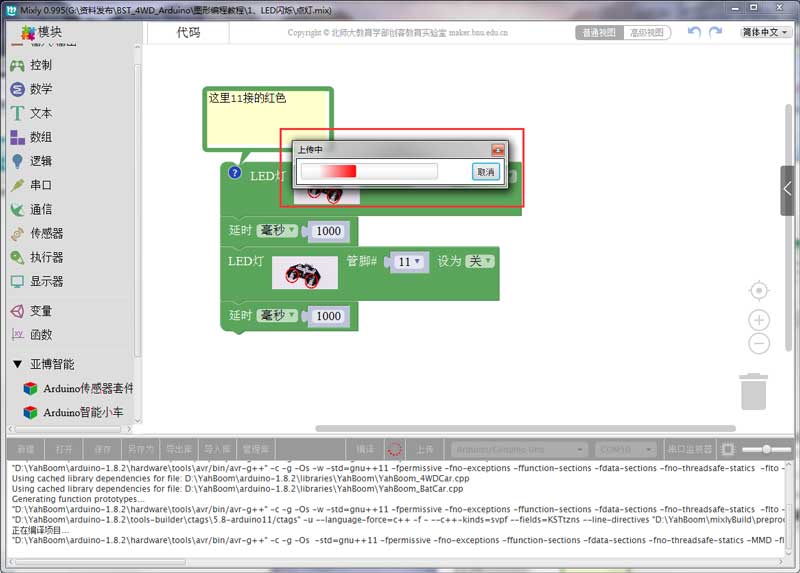Click the upload progress bar
Image resolution: width=800 pixels, height=573 pixels.
click(369, 172)
